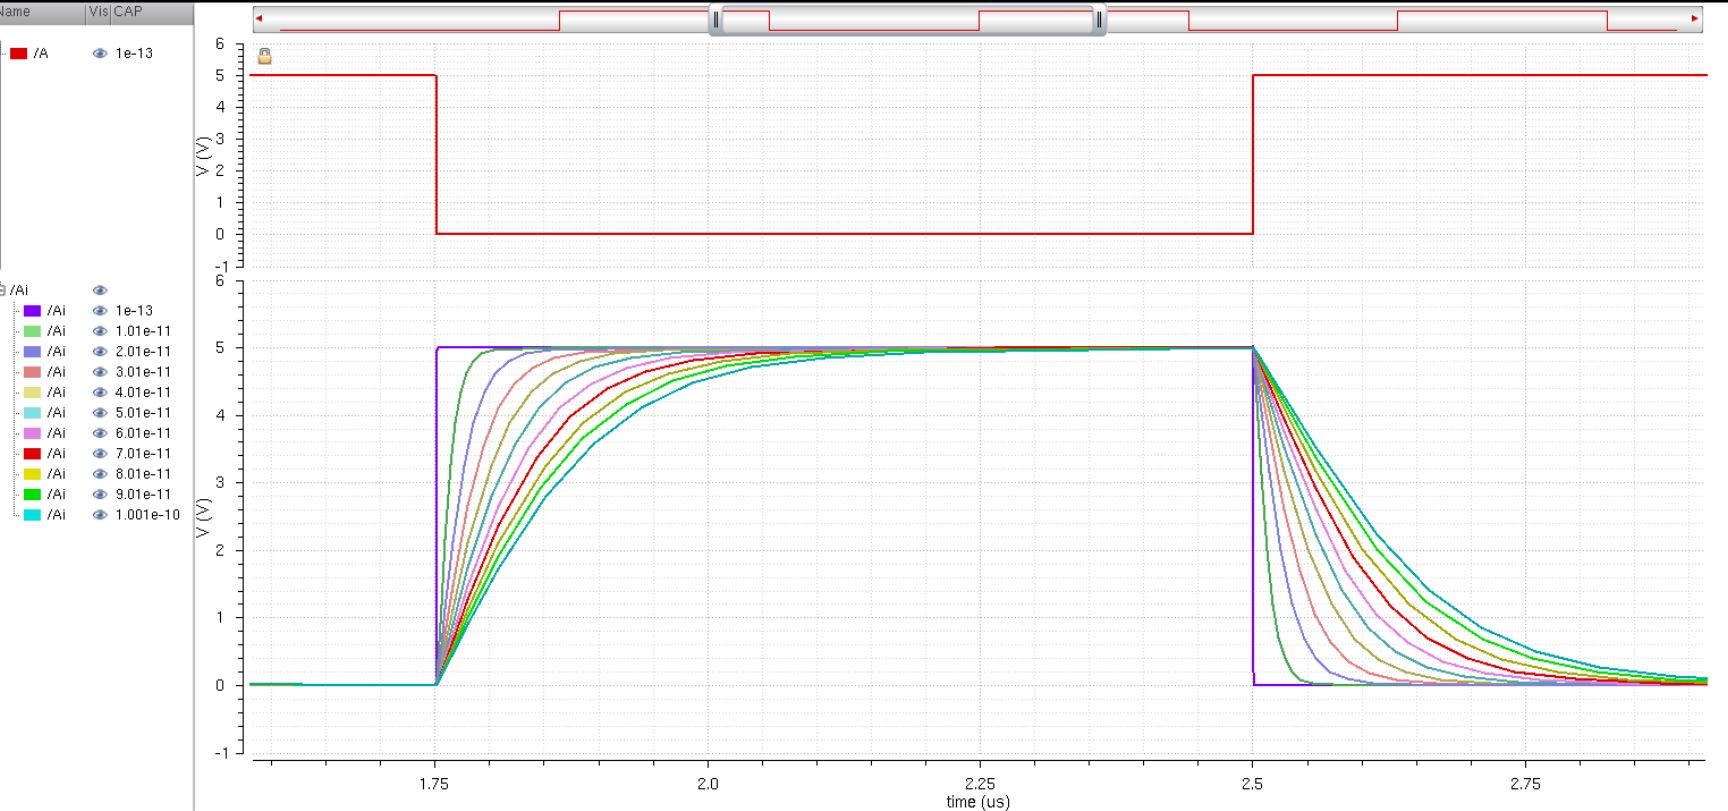Hide the /Ai trace with CAP 5.01e-11
1728x811 pixels.
[x=99, y=413]
